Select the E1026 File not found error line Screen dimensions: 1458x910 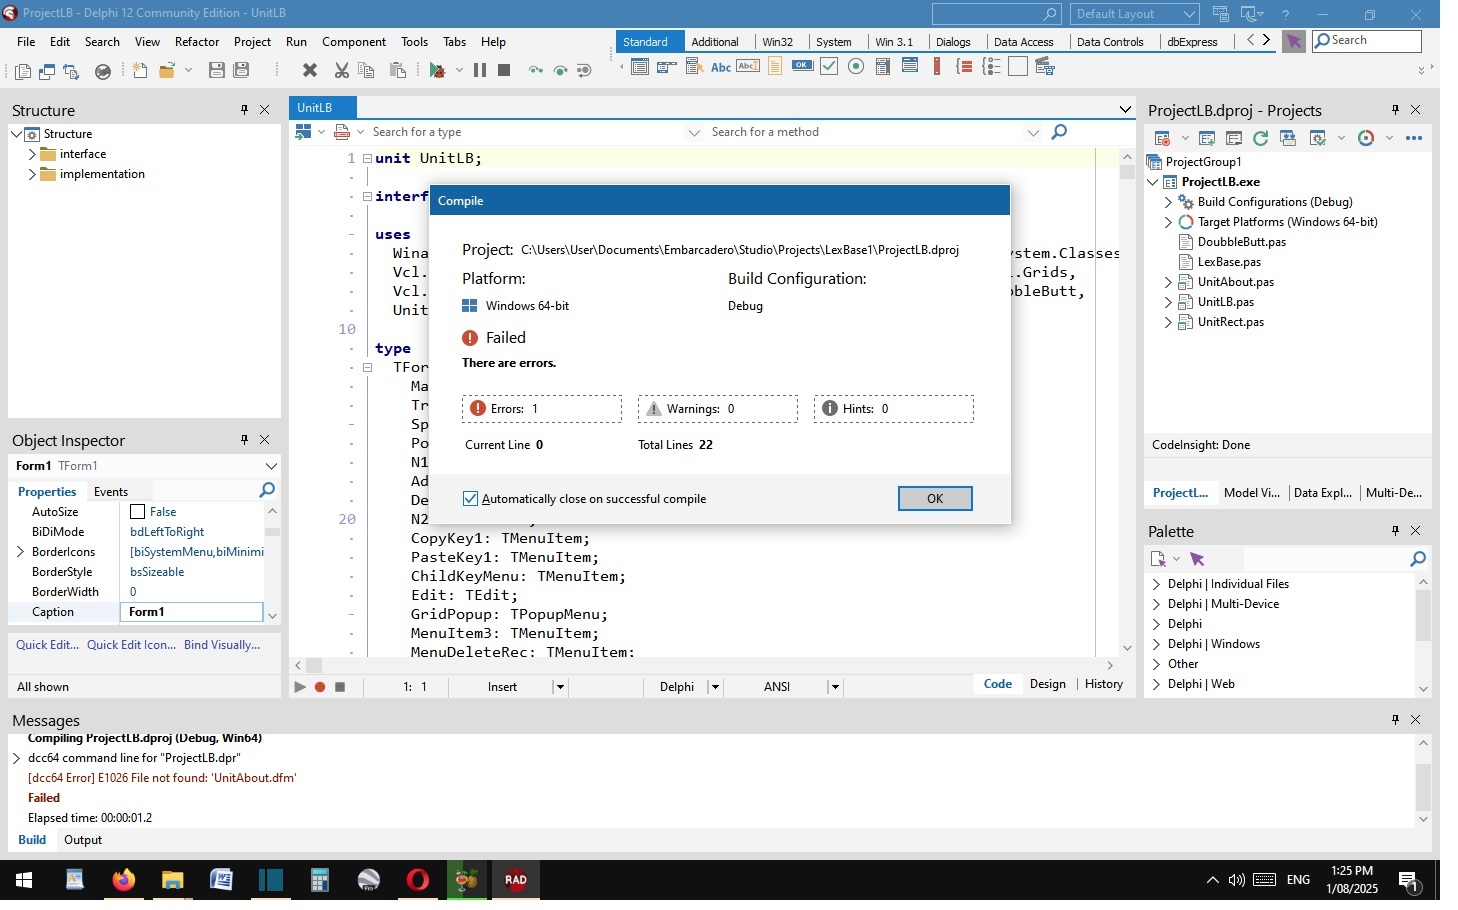(x=162, y=778)
